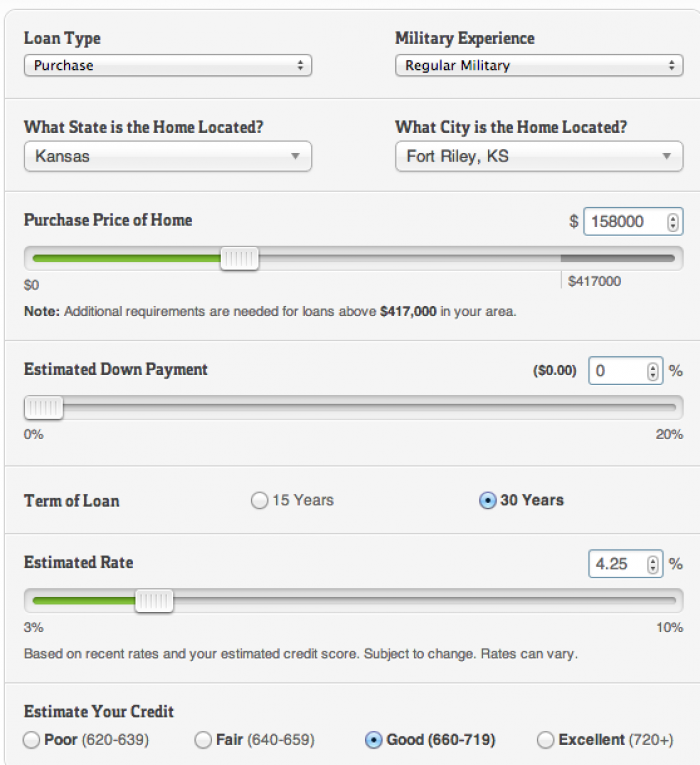Open the Loan Type dropdown

coord(168,65)
